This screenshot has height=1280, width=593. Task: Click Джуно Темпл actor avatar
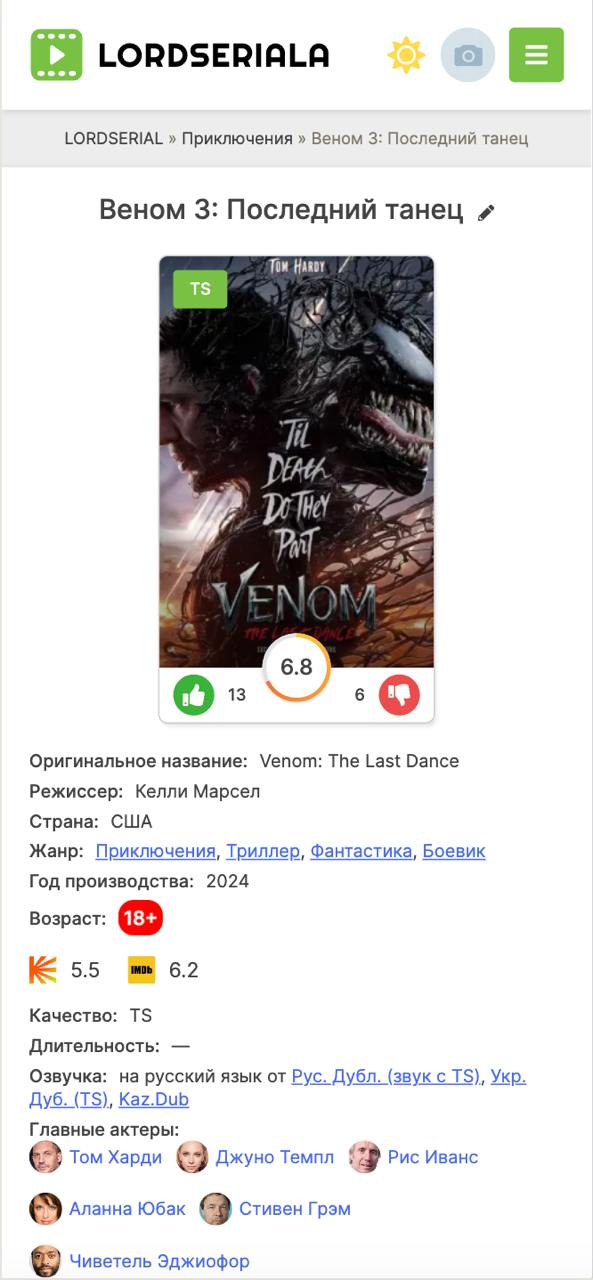pyautogui.click(x=192, y=1157)
